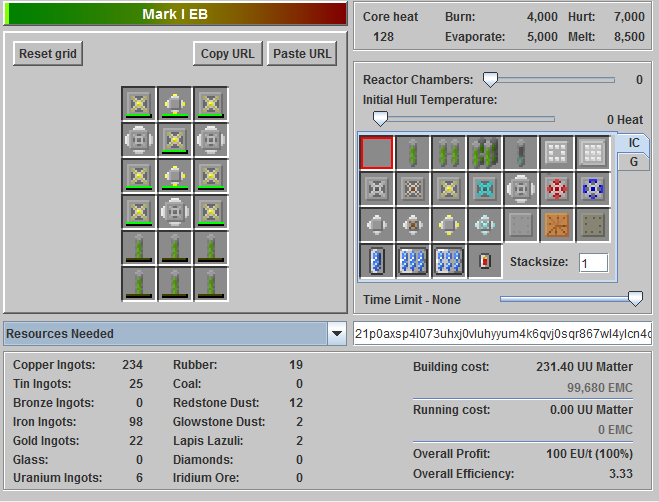This screenshot has height=502, width=659.
Task: Click the Paste URL button
Action: click(302, 53)
